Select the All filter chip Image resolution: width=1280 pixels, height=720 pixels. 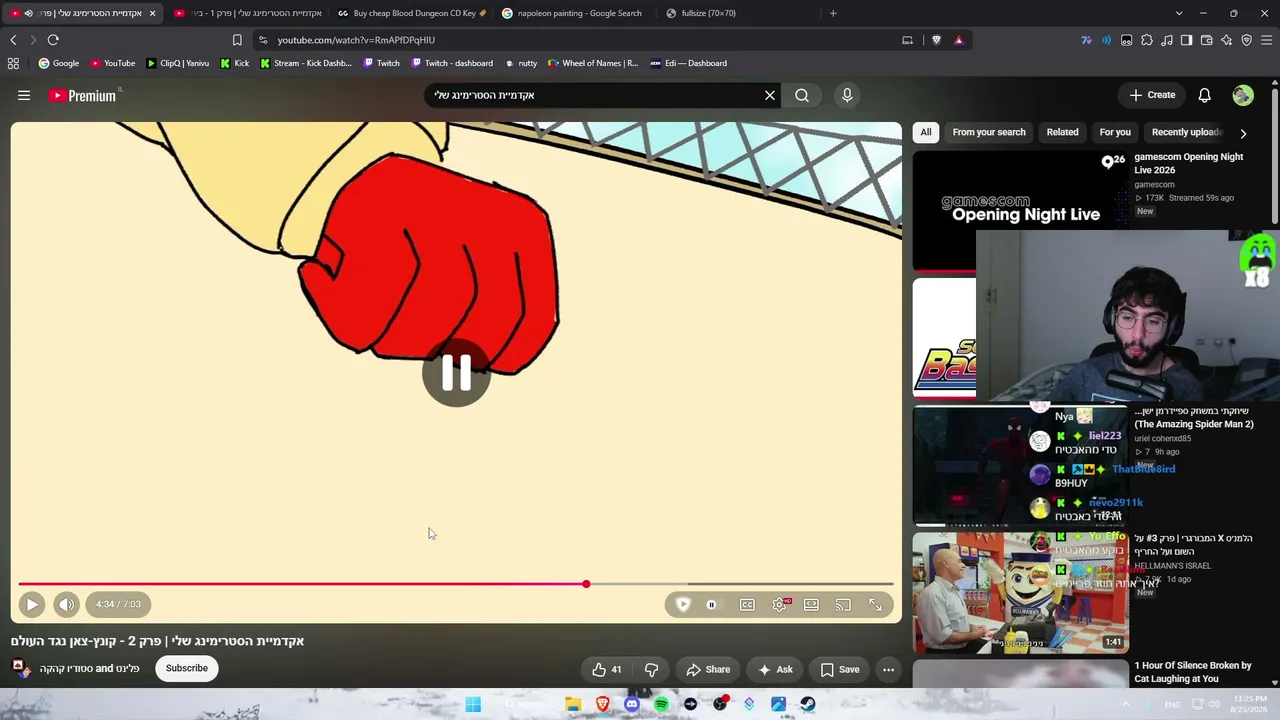(x=926, y=132)
